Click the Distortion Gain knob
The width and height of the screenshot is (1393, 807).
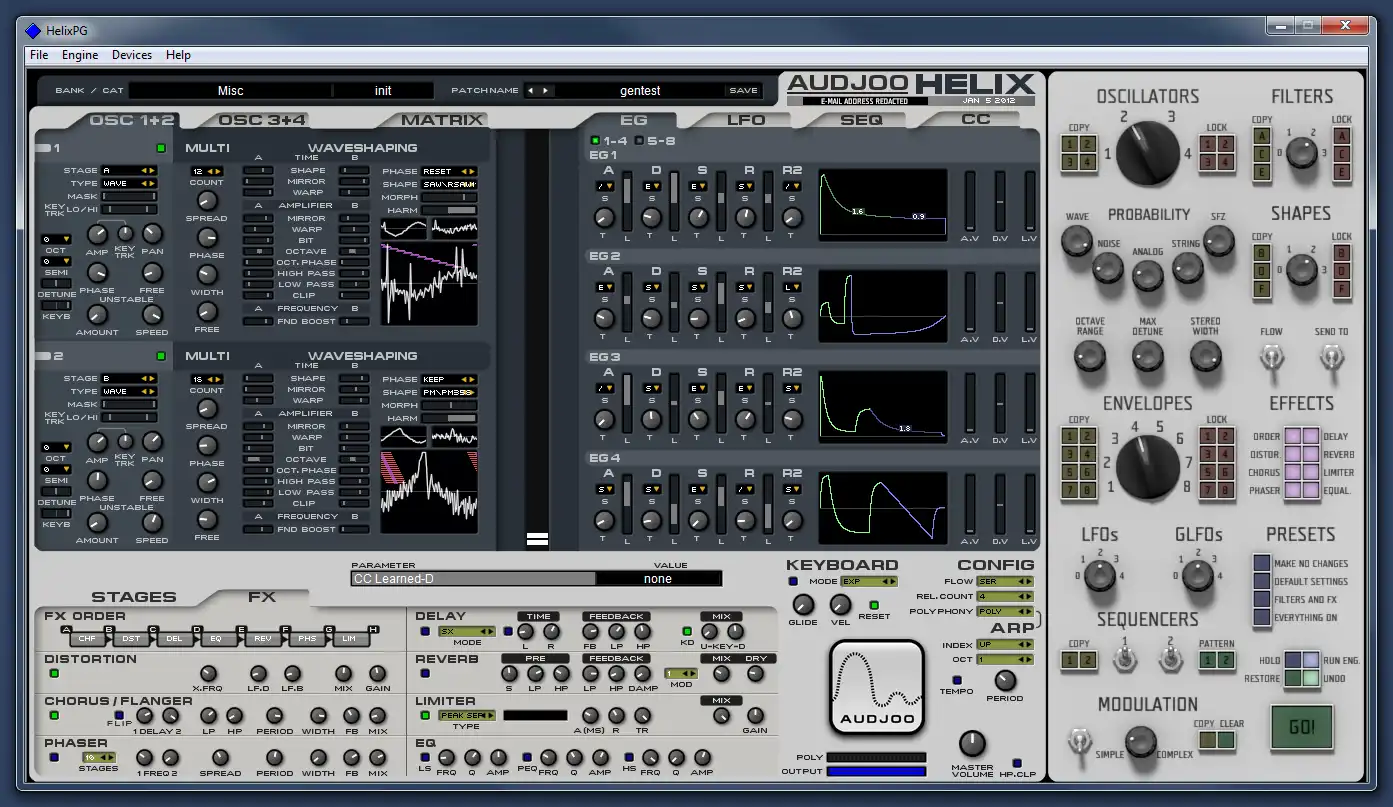(x=377, y=674)
